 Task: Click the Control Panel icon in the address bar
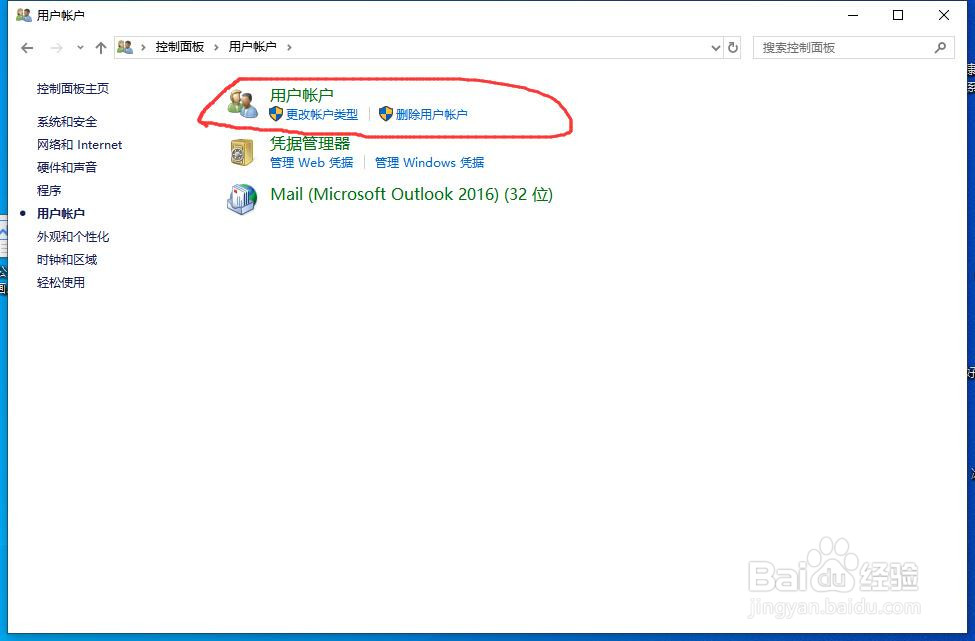click(x=124, y=46)
